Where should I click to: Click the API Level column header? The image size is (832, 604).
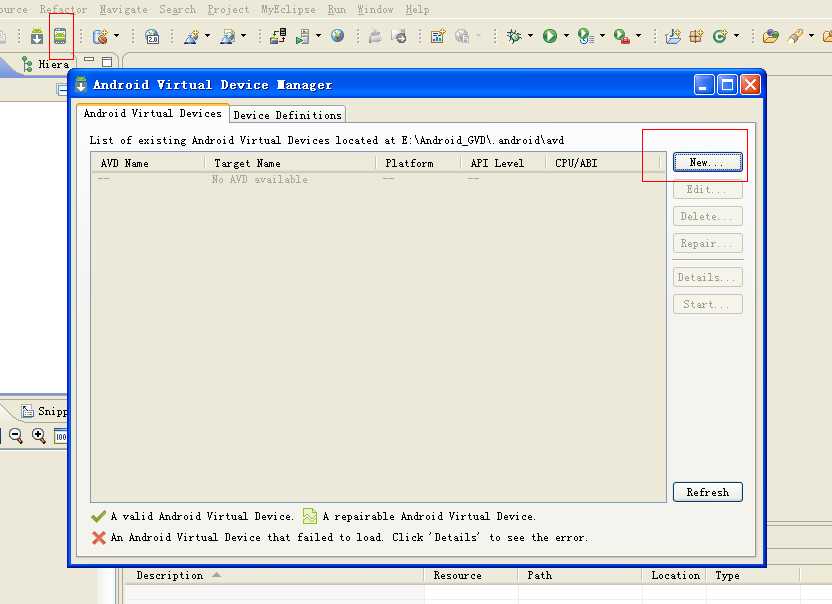[503, 163]
